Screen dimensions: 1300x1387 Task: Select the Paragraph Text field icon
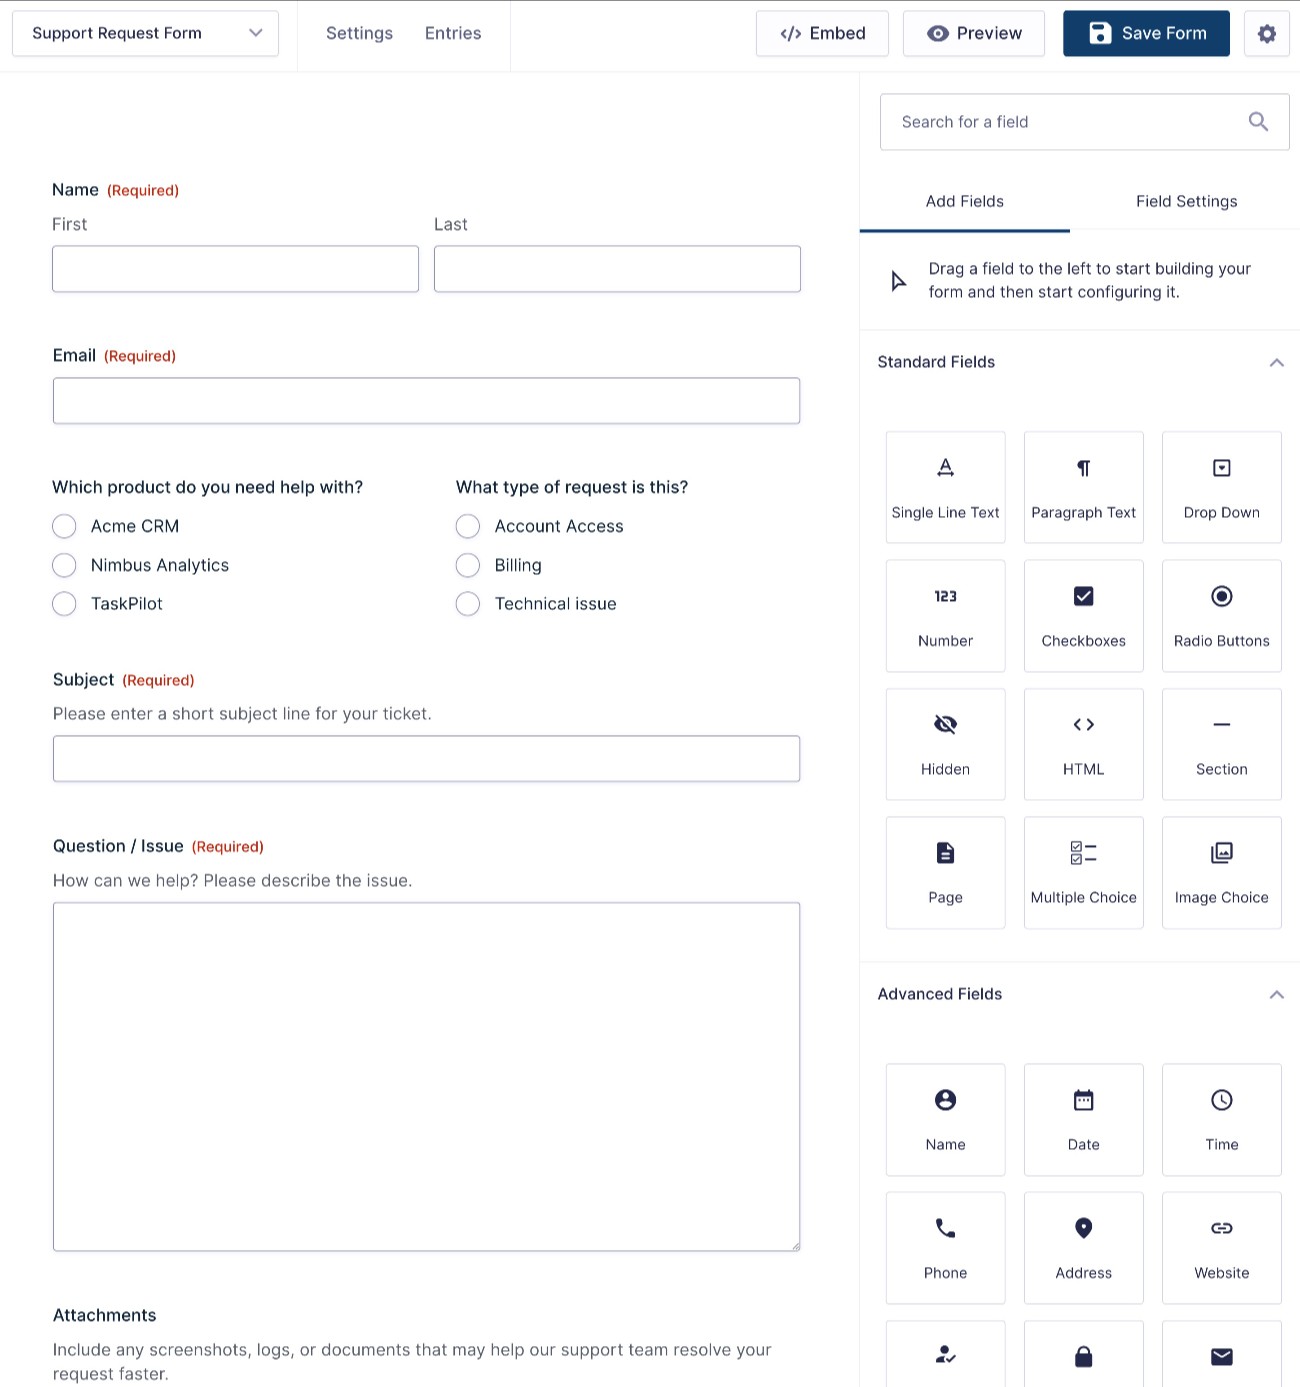click(1083, 487)
